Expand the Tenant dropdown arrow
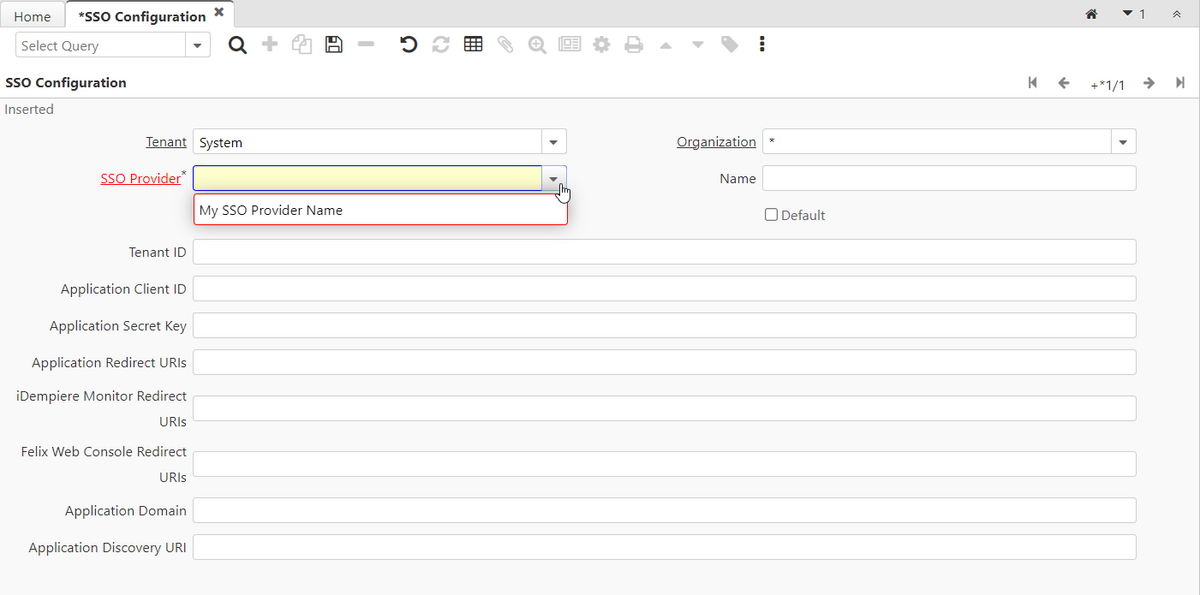The image size is (1200, 595). [554, 142]
